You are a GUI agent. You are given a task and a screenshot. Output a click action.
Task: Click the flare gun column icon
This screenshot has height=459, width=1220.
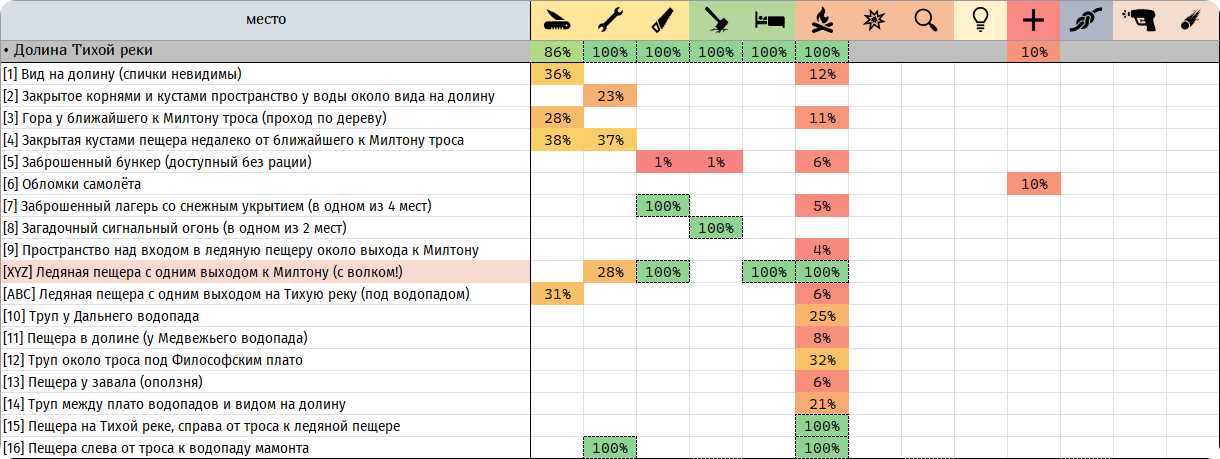[x=1140, y=20]
